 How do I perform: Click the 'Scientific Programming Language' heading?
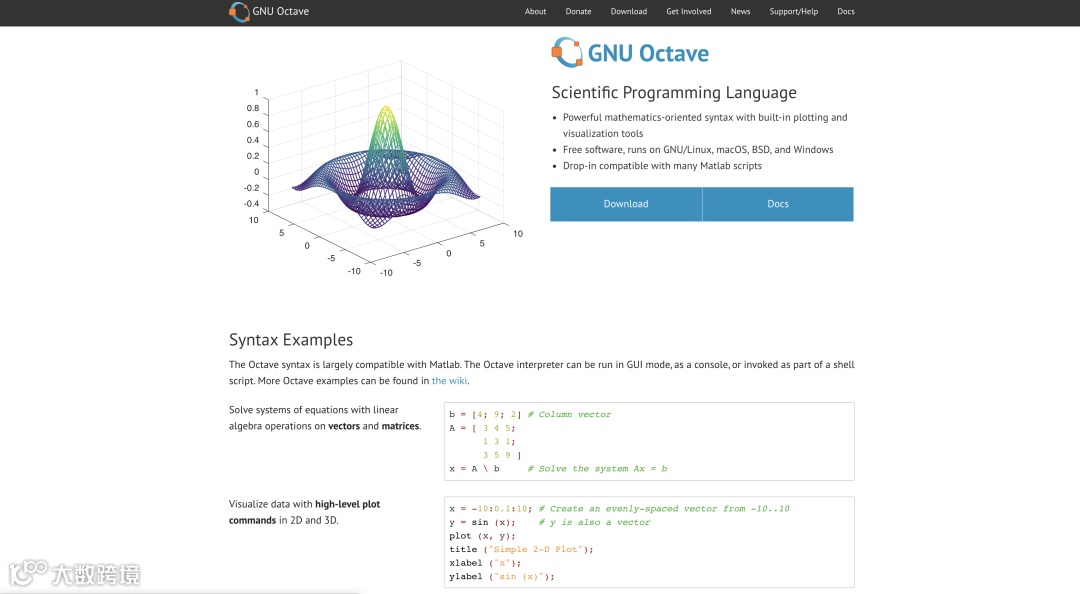point(674,92)
